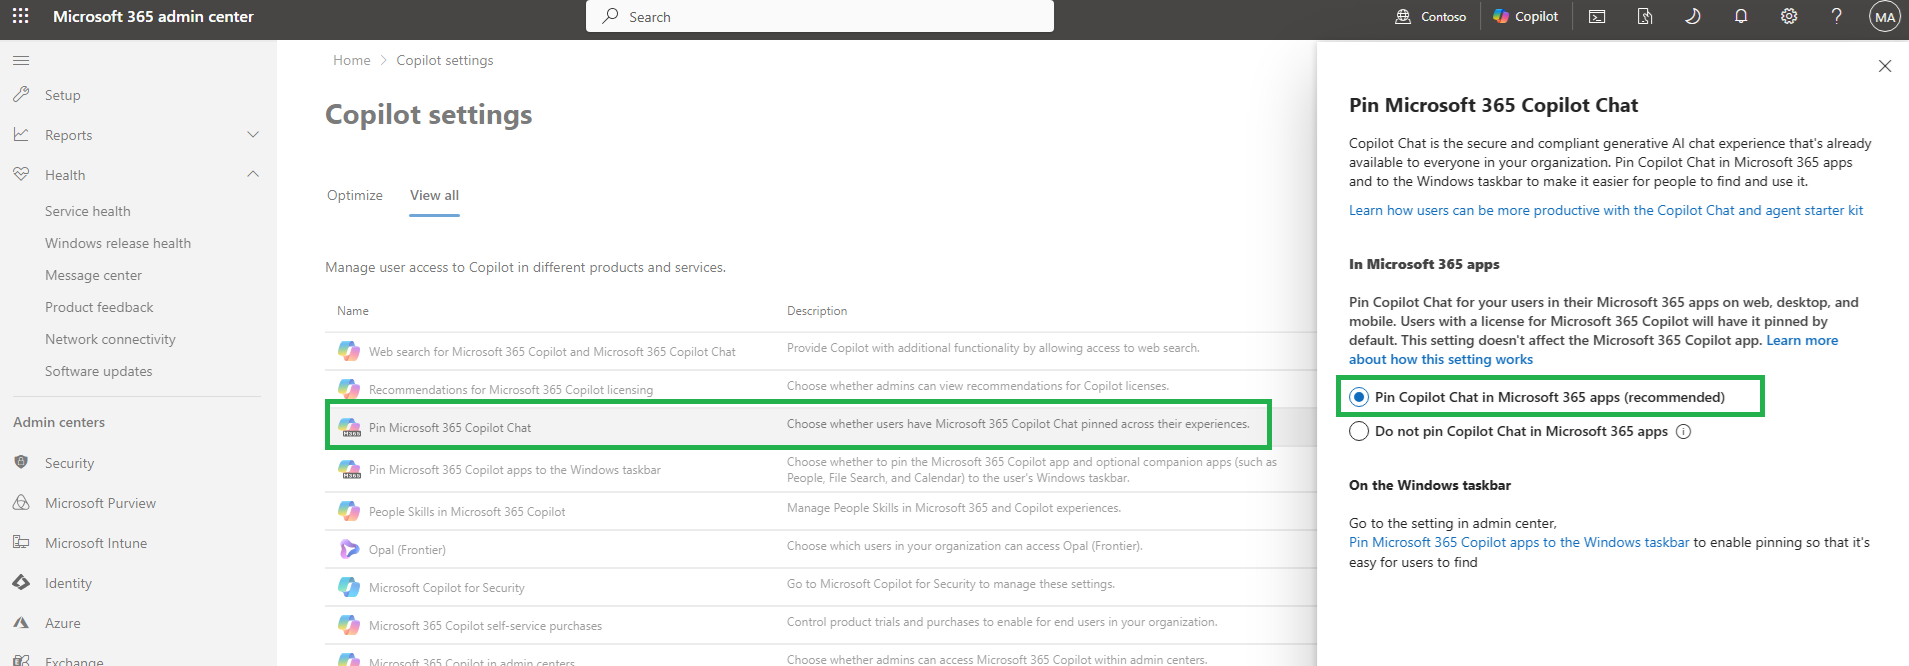Open Identity admin center
1909x666 pixels.
tap(68, 583)
